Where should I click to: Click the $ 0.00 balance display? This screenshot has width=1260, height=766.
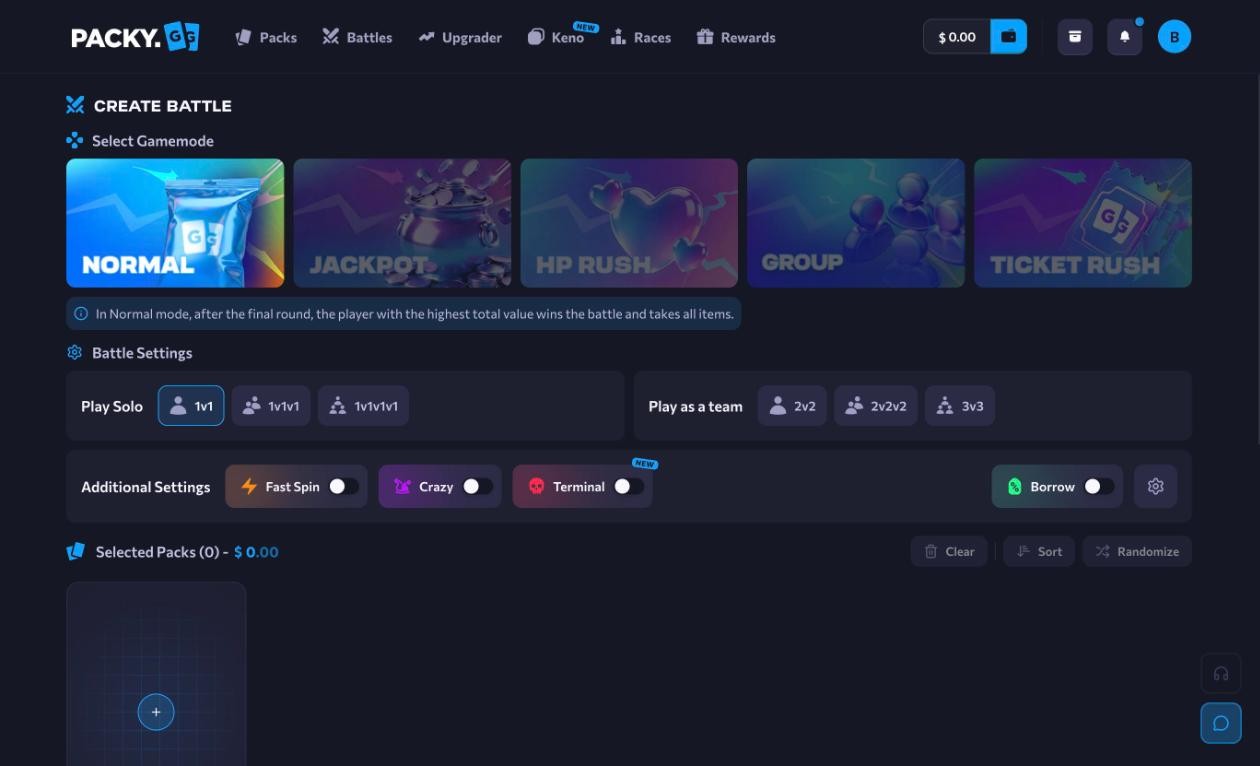pyautogui.click(x=957, y=37)
